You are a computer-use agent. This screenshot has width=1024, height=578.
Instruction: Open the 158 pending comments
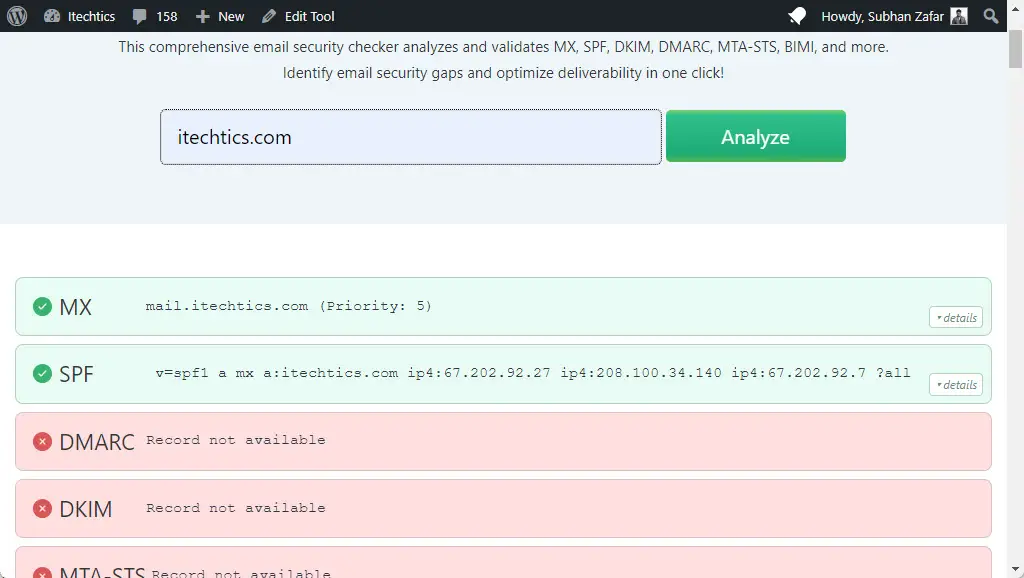coord(155,16)
